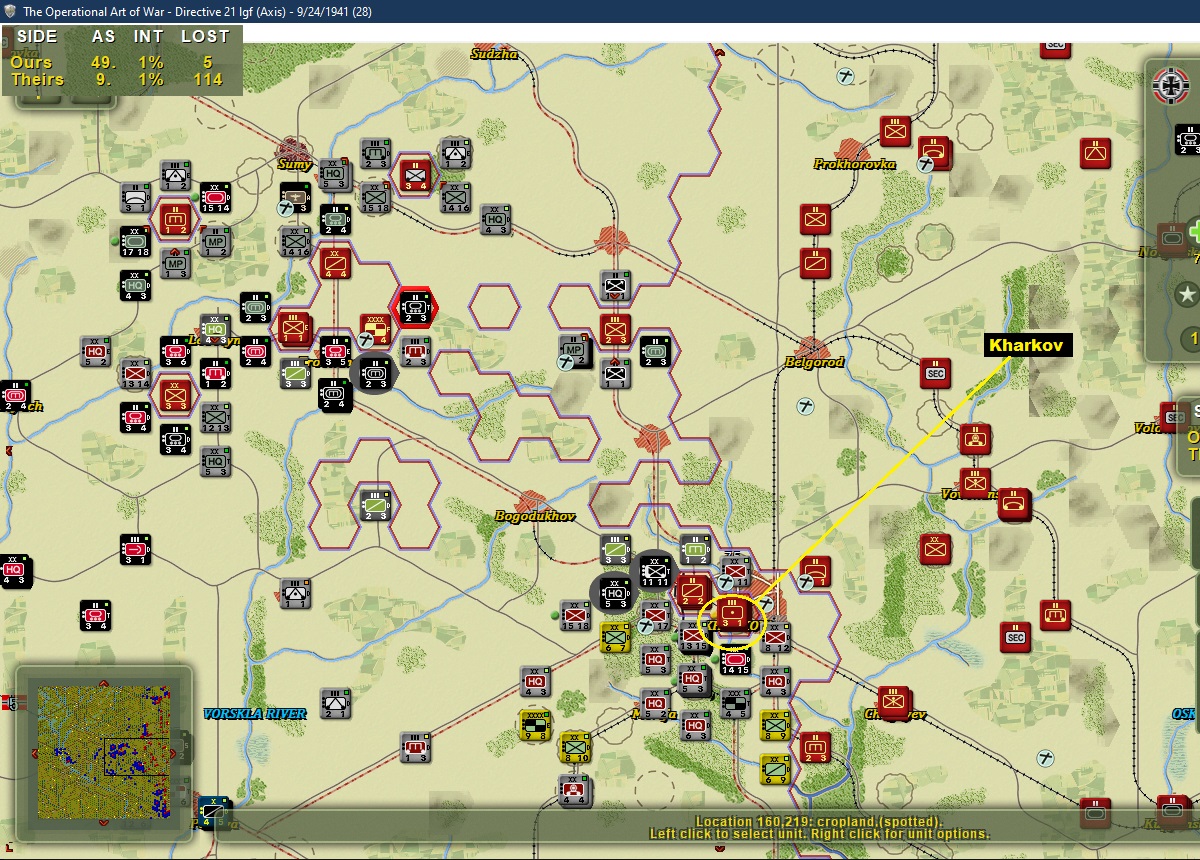Select red 3-1 armored-car regiment at Kharkov
This screenshot has width=1200, height=860.
[732, 614]
